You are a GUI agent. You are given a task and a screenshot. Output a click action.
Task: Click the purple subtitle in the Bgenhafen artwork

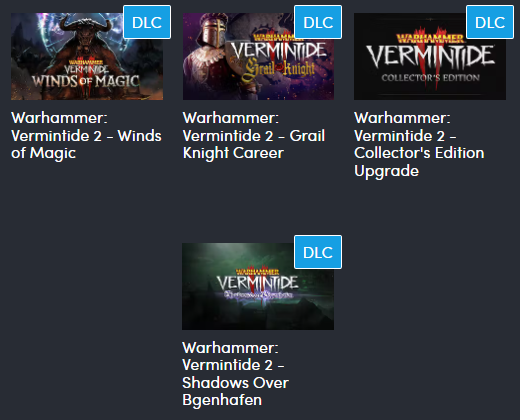(259, 295)
